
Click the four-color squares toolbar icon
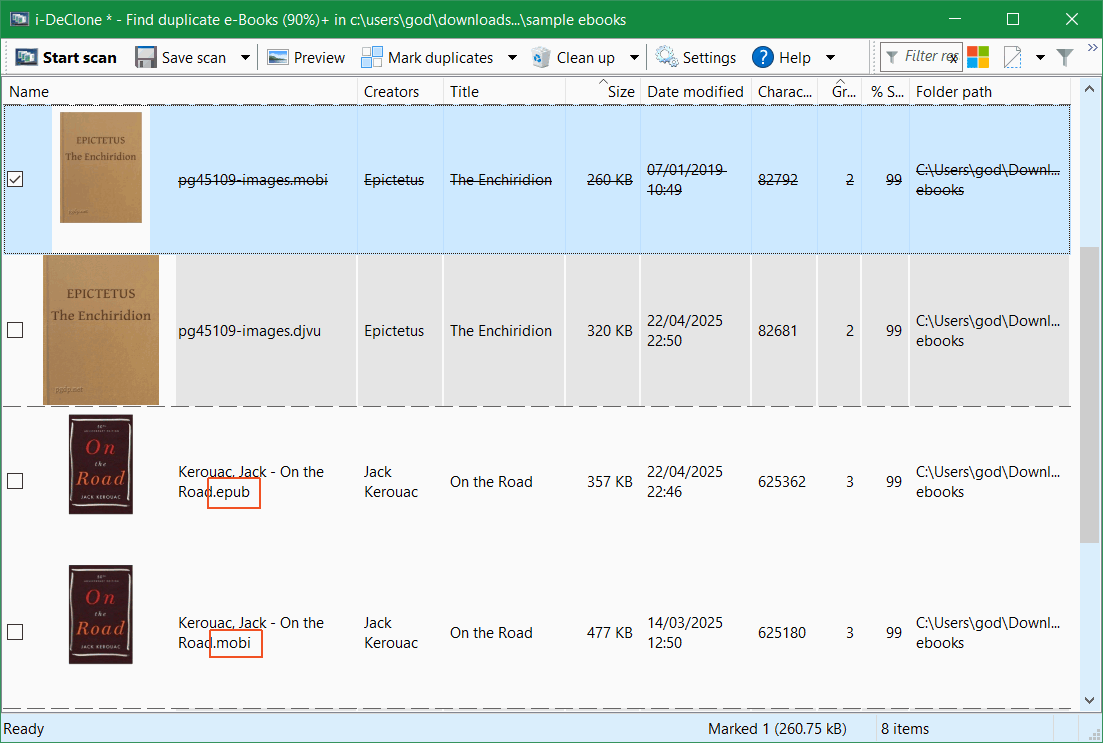point(978,57)
